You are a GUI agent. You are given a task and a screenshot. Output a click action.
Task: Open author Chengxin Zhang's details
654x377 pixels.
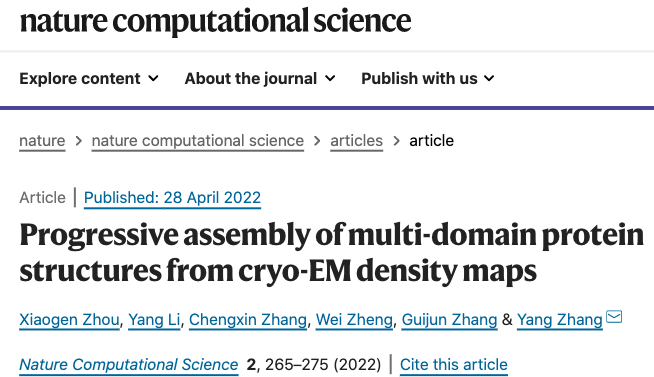click(248, 320)
